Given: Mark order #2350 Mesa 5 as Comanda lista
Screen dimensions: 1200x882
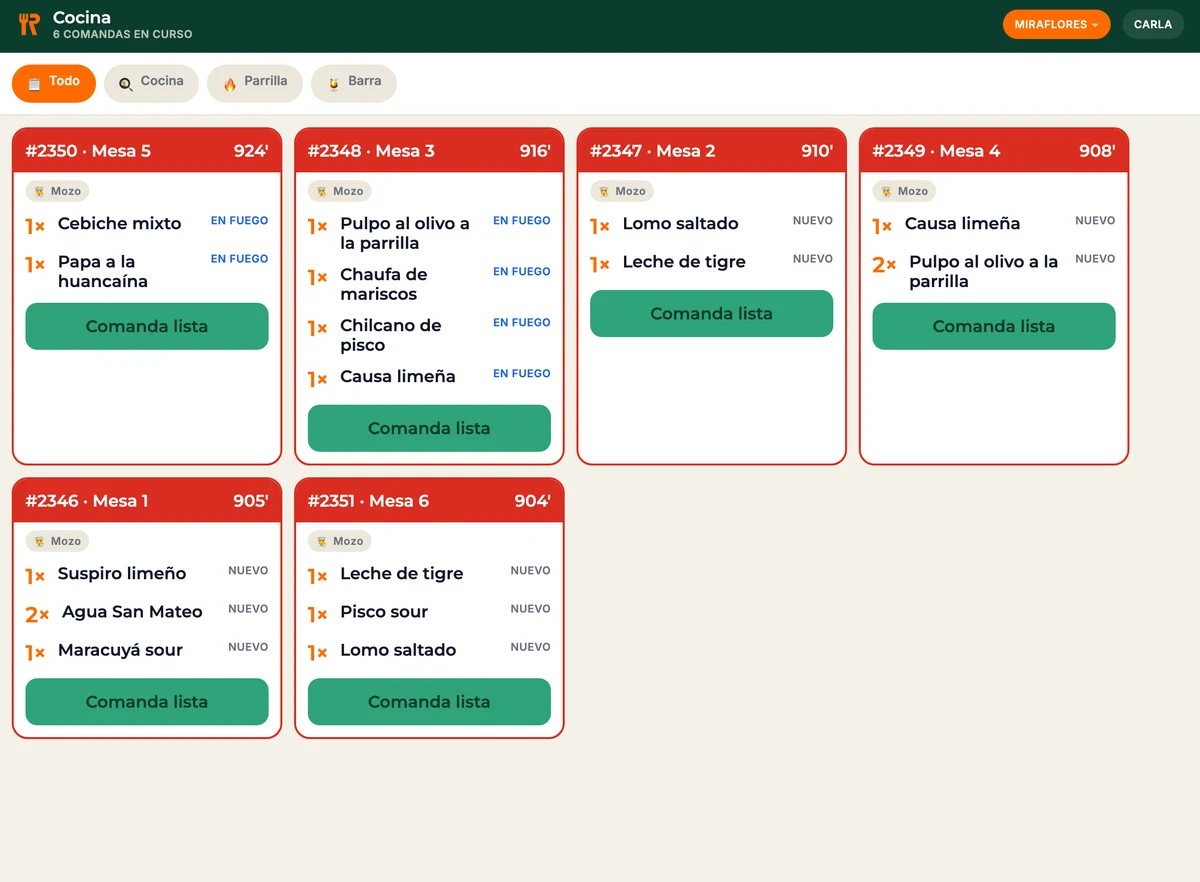Looking at the screenshot, I should pos(147,326).
